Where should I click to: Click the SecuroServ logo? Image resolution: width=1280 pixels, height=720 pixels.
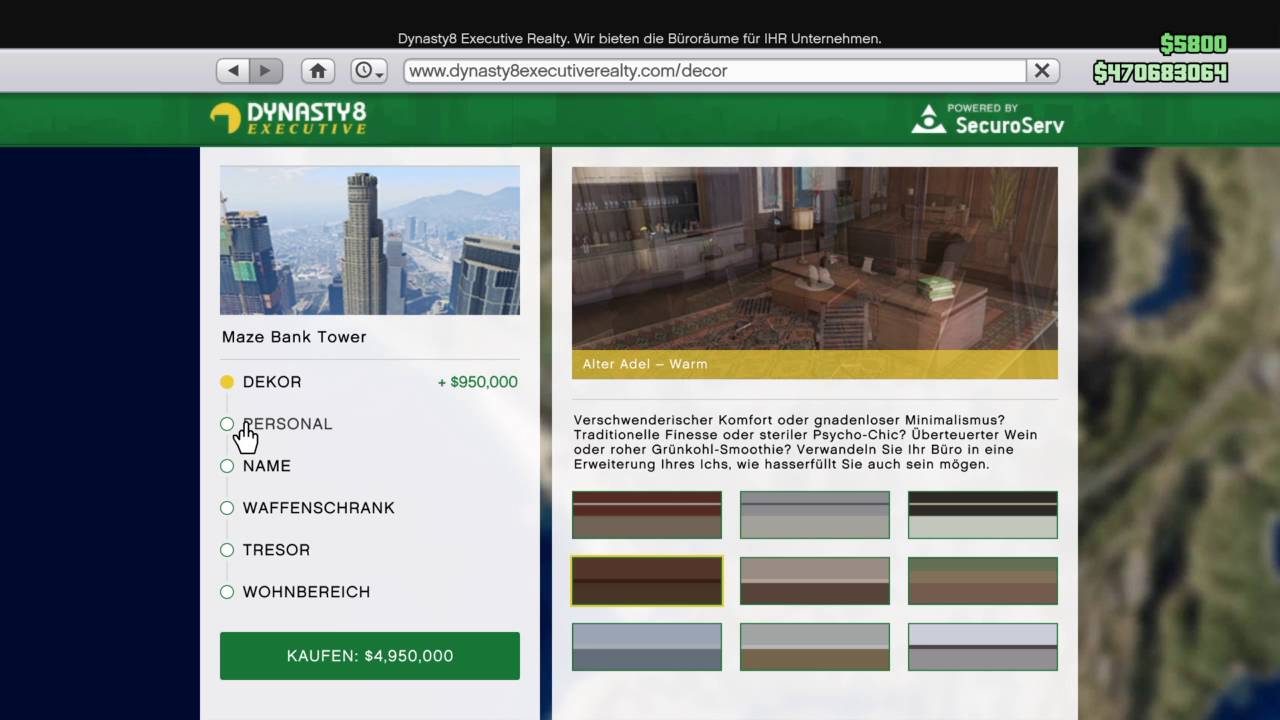pyautogui.click(x=988, y=118)
